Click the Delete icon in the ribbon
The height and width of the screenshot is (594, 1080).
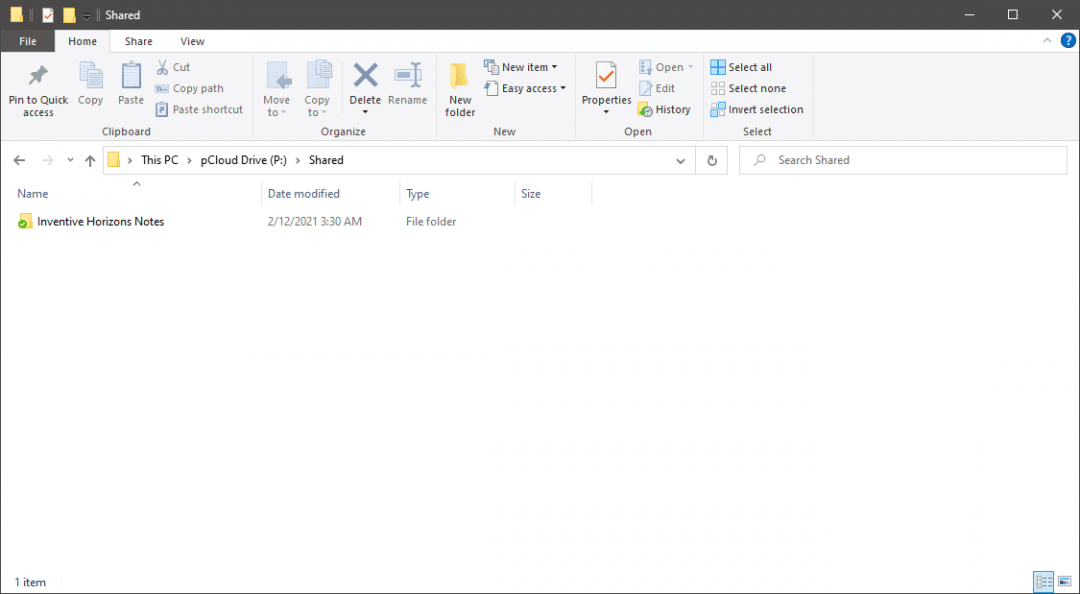(x=365, y=85)
